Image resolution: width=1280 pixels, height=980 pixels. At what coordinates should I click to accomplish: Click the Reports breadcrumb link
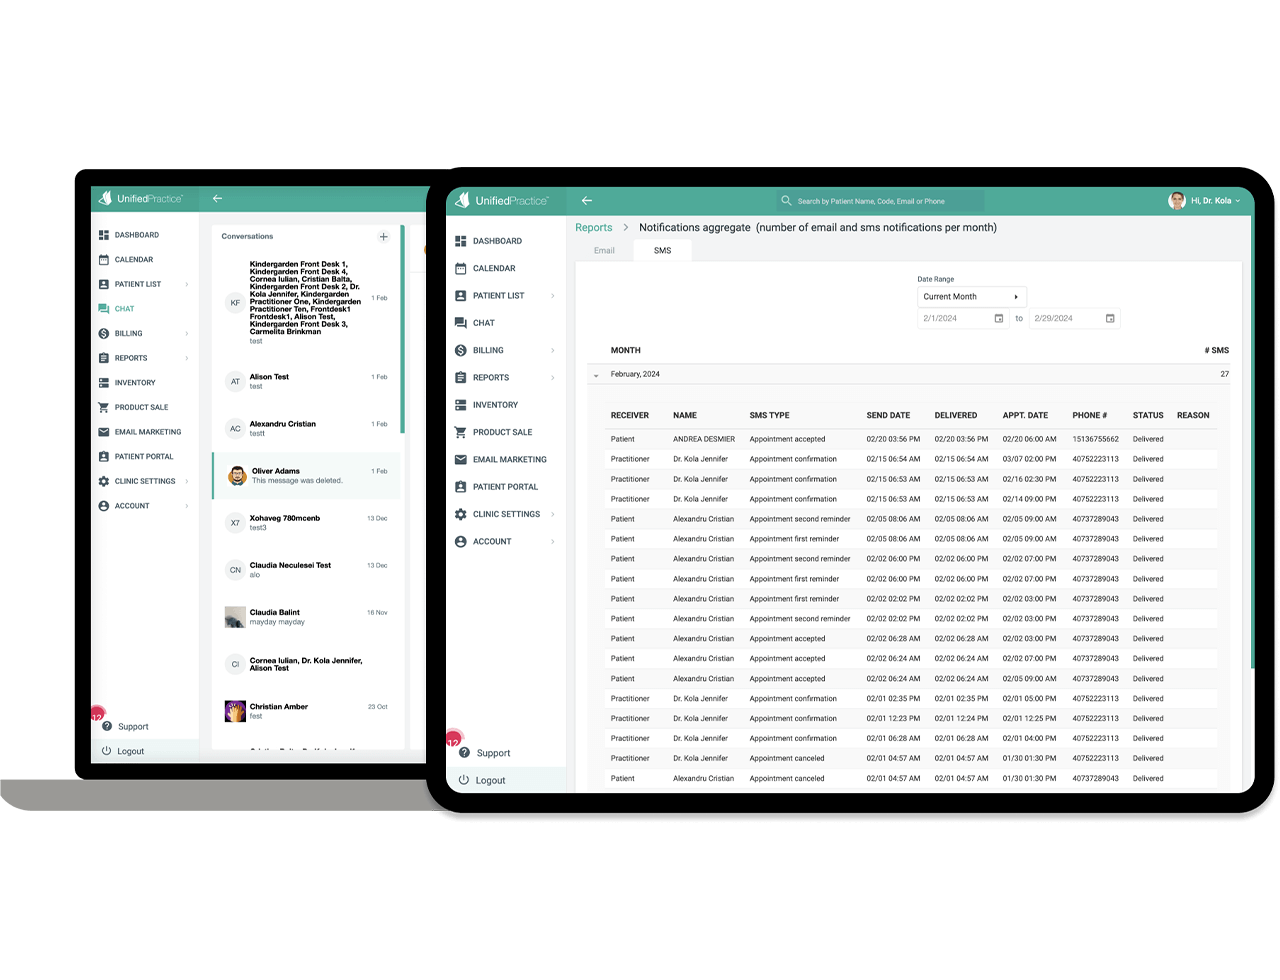pyautogui.click(x=593, y=228)
